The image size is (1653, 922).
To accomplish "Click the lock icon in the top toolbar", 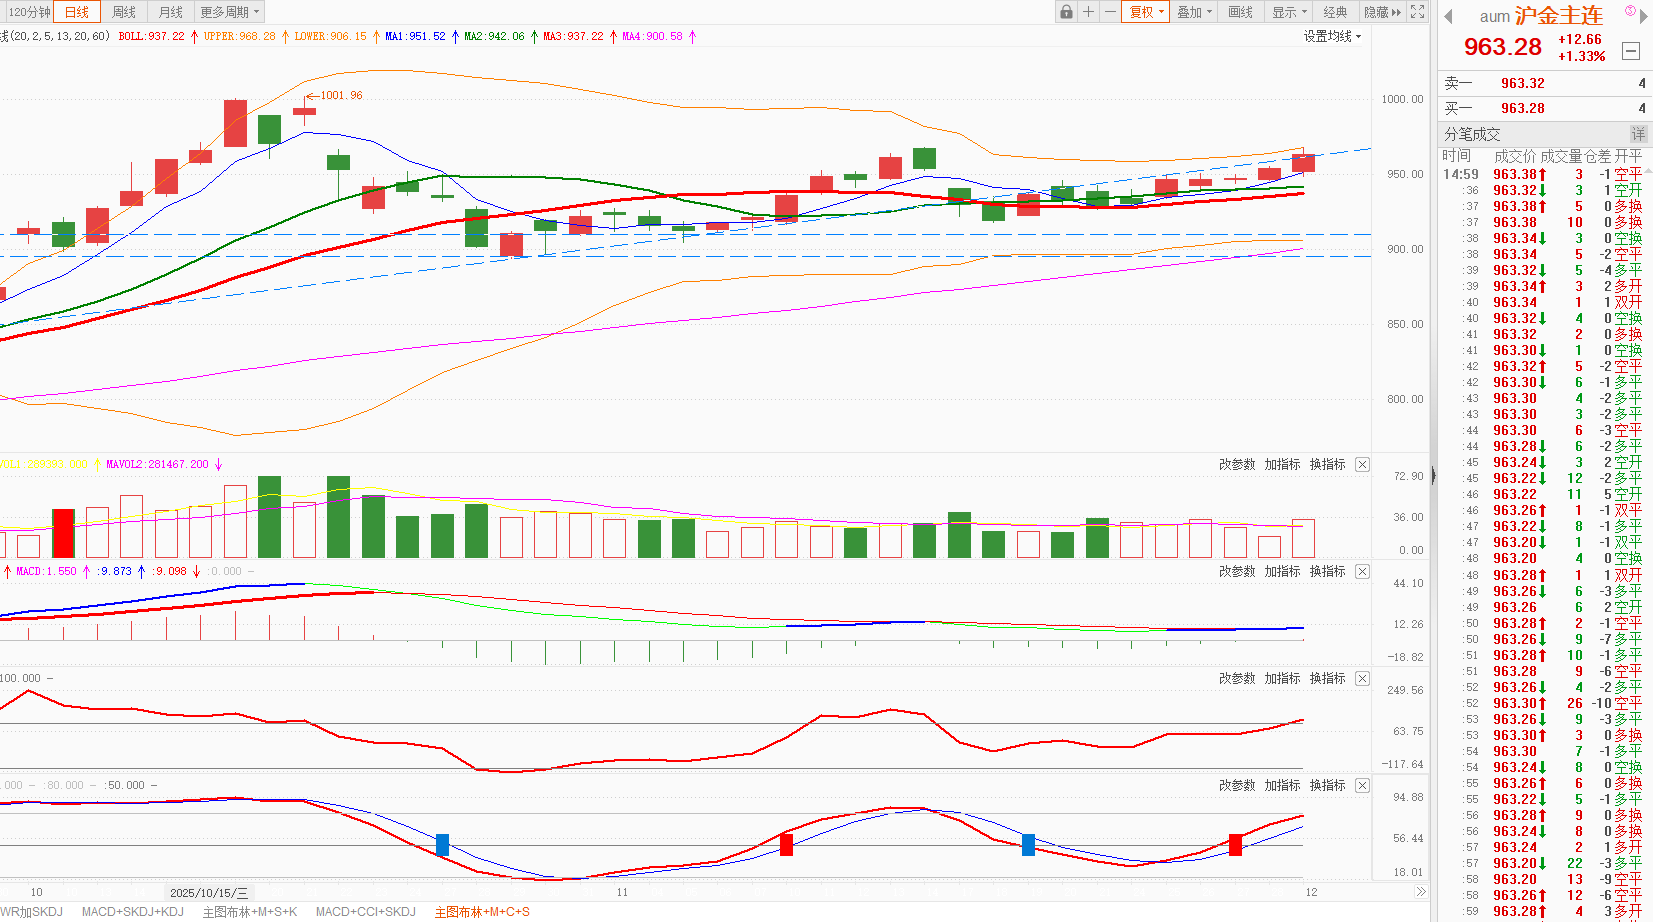I will click(x=1066, y=12).
